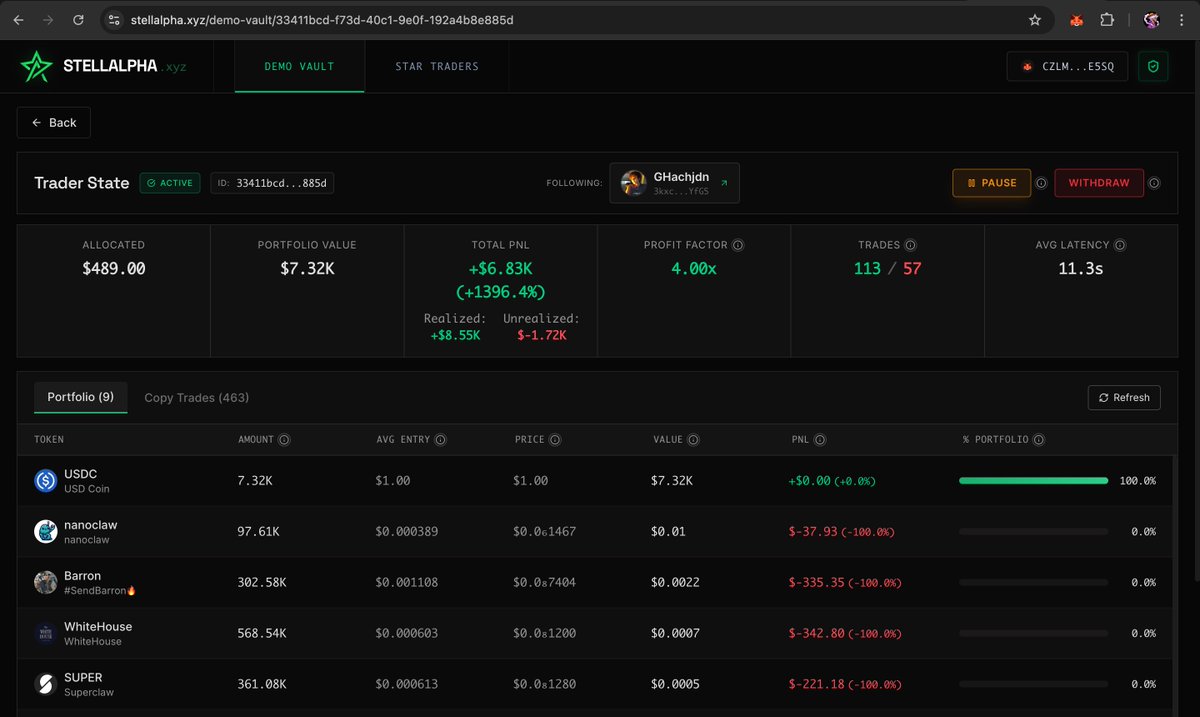Click the Trader State heading
This screenshot has width=1200, height=717.
(x=82, y=183)
